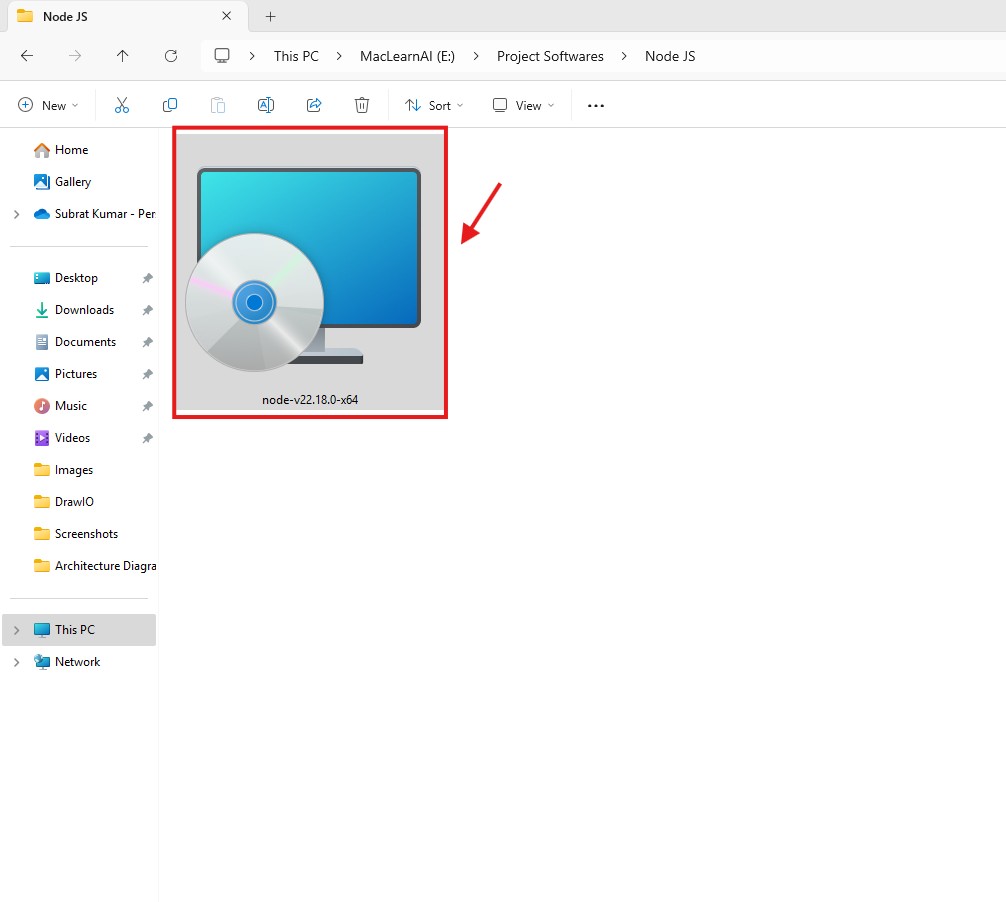
Task: Expand the Network tree node
Action: pyautogui.click(x=16, y=662)
